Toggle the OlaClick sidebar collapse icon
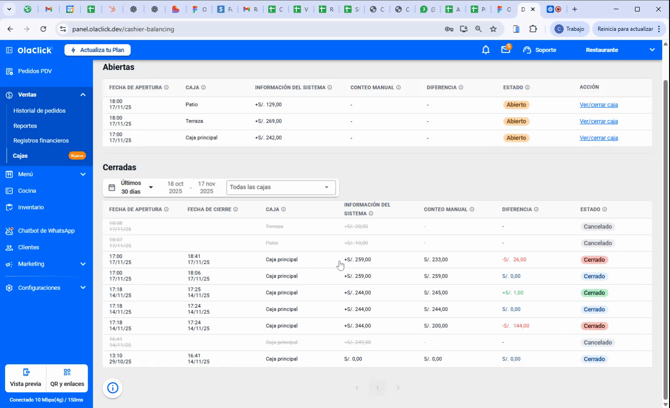This screenshot has width=670, height=408. coord(9,50)
